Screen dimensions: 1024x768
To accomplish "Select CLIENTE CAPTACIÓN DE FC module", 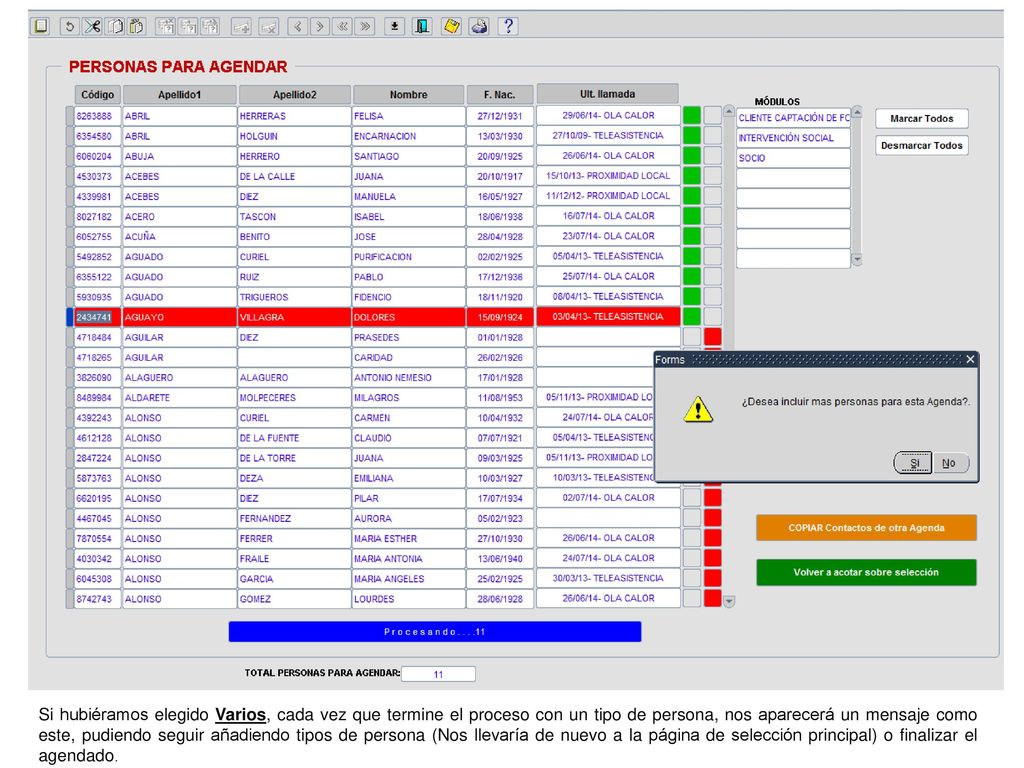I will point(793,118).
